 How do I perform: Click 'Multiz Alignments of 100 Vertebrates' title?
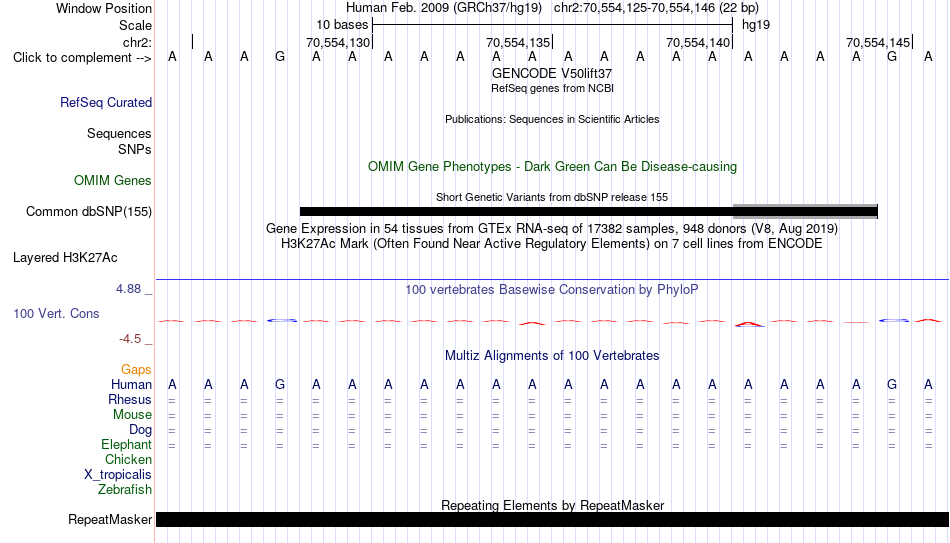point(552,356)
